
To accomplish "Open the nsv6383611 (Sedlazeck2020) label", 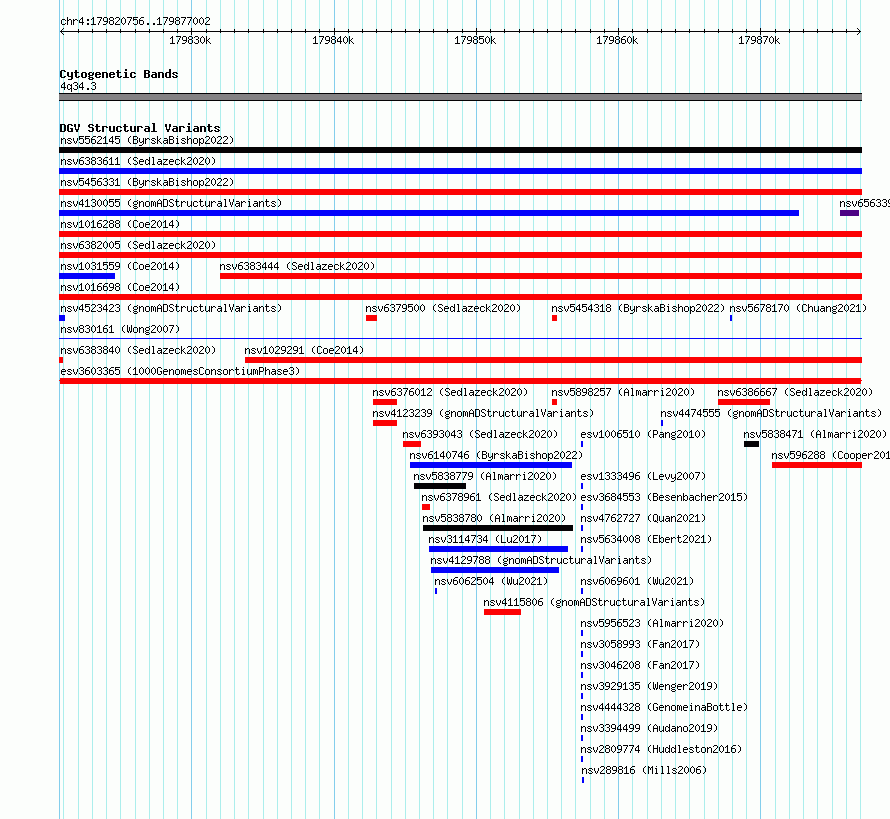I will (x=138, y=161).
